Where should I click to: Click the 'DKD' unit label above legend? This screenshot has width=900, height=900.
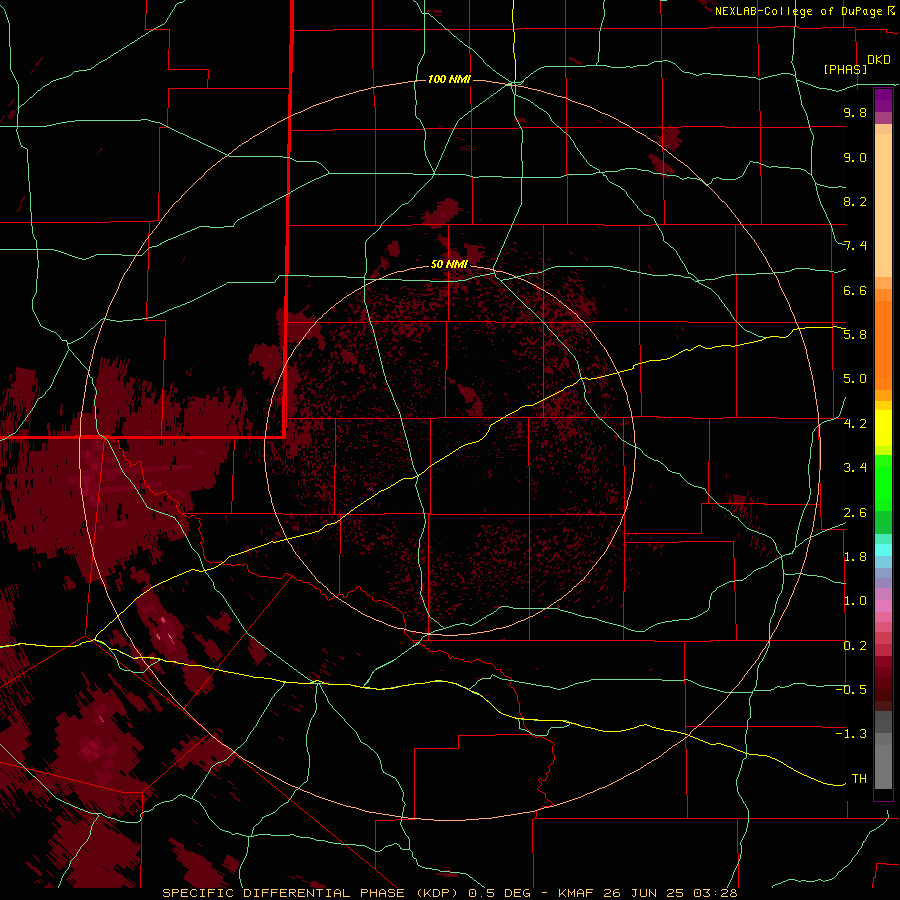879,60
